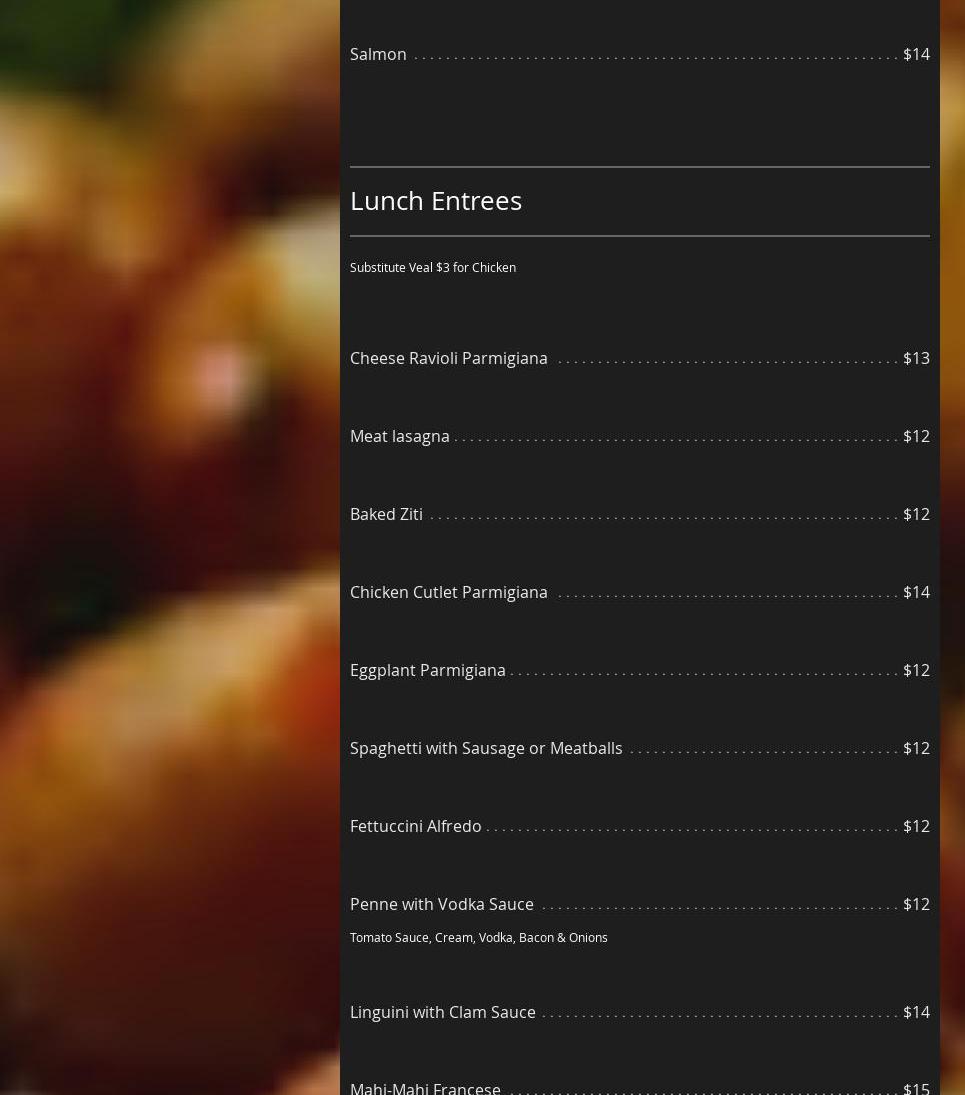This screenshot has height=1095, width=965.
Task: Select the Meat lasagna entry
Action: coord(400,436)
